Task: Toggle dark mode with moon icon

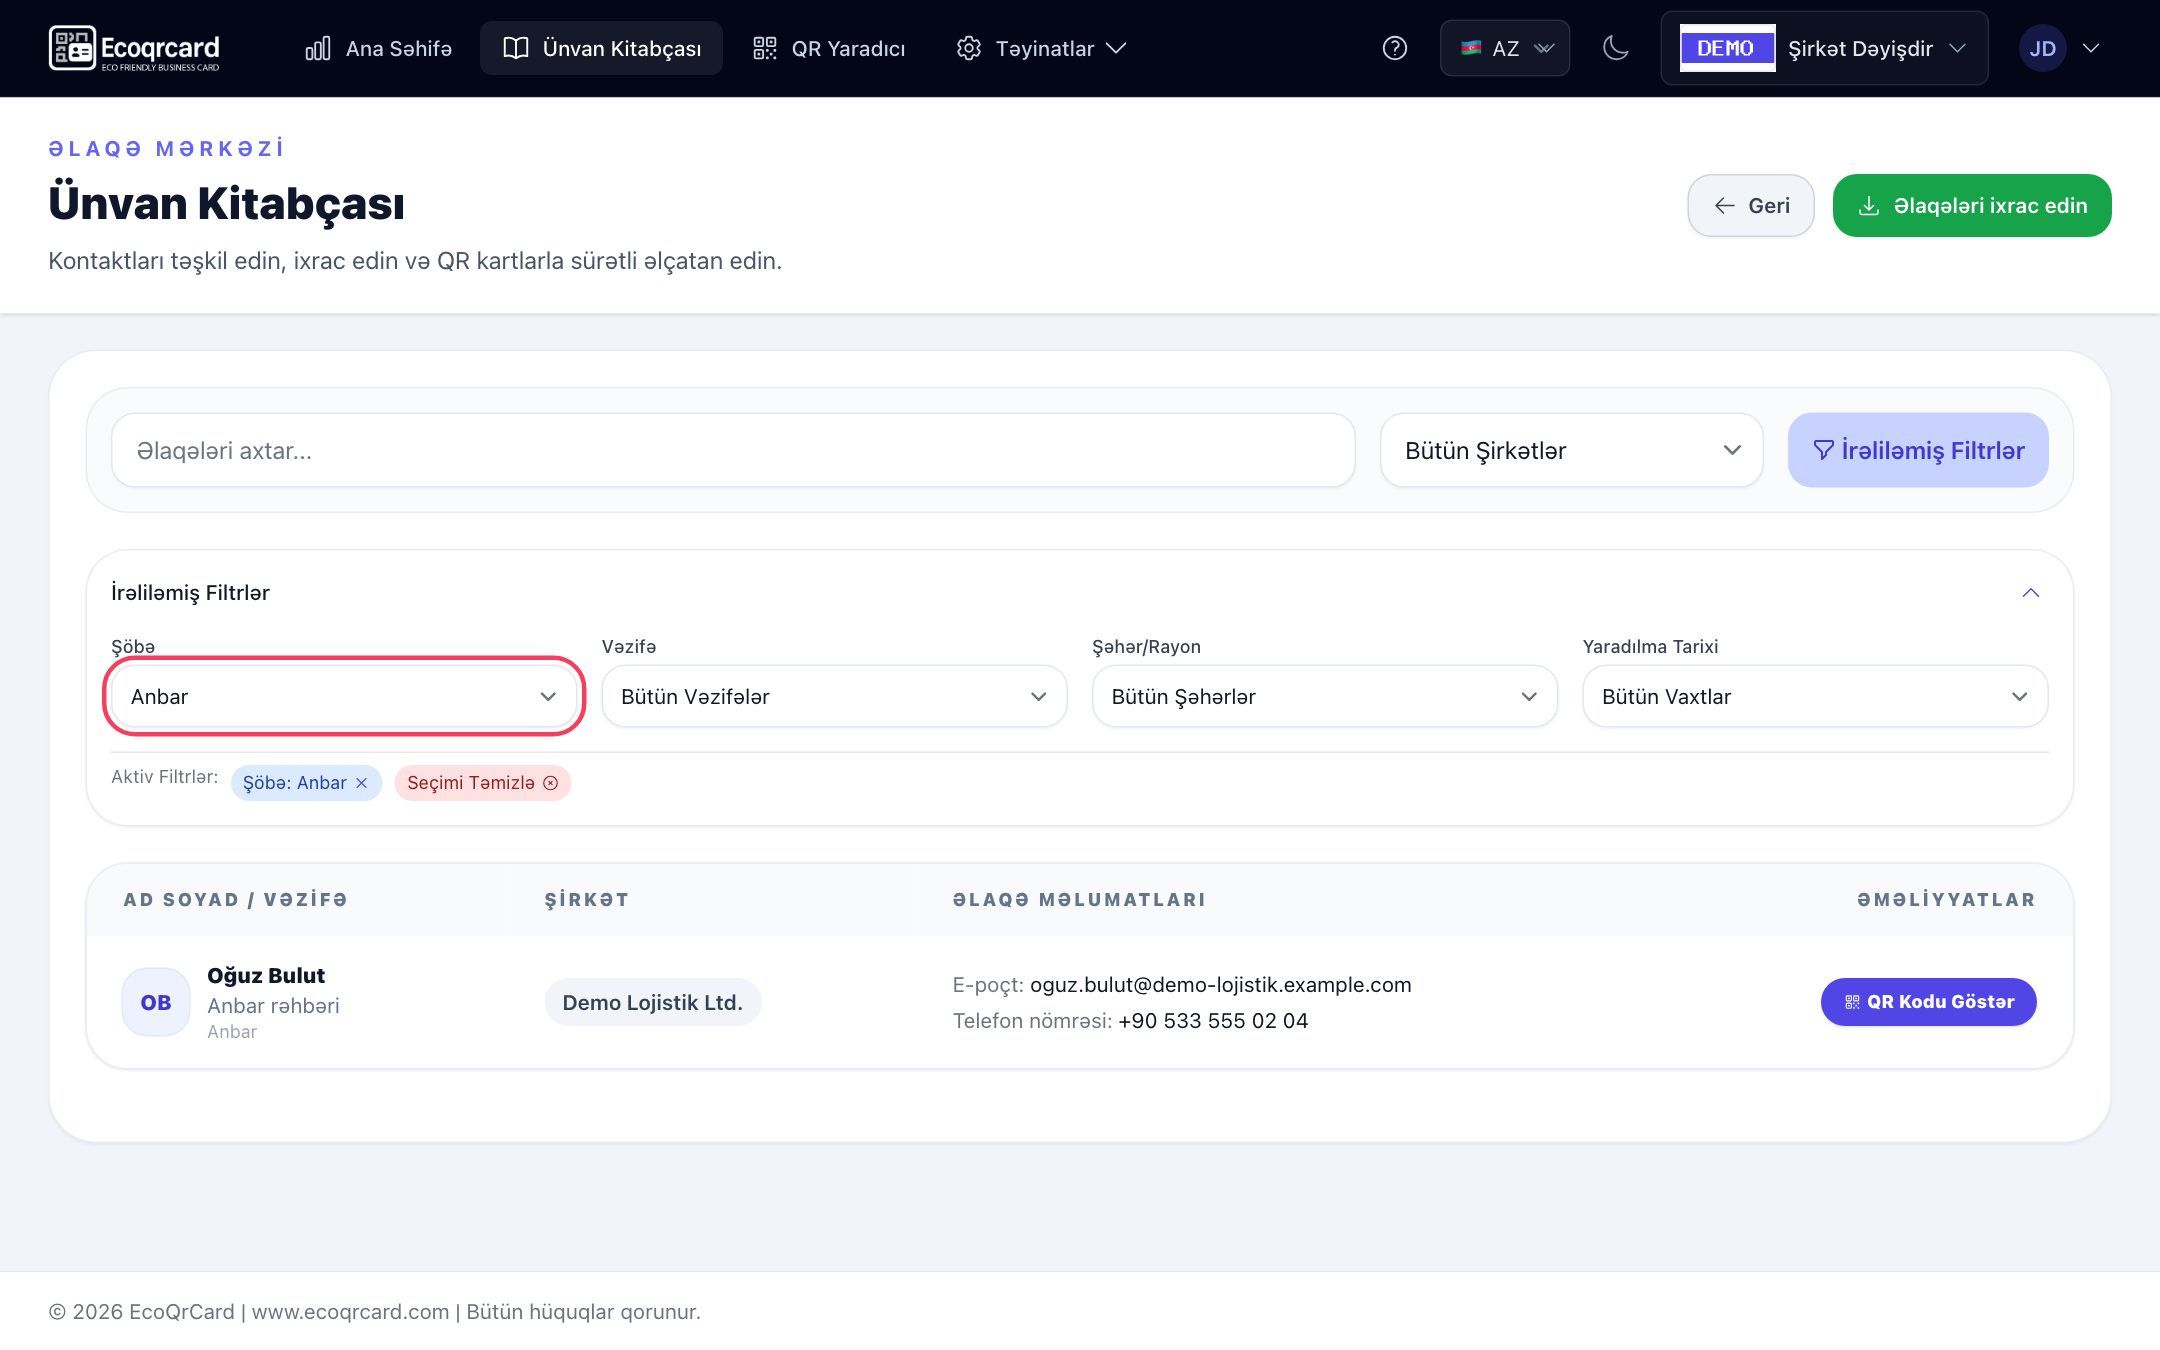Action: (x=1615, y=48)
